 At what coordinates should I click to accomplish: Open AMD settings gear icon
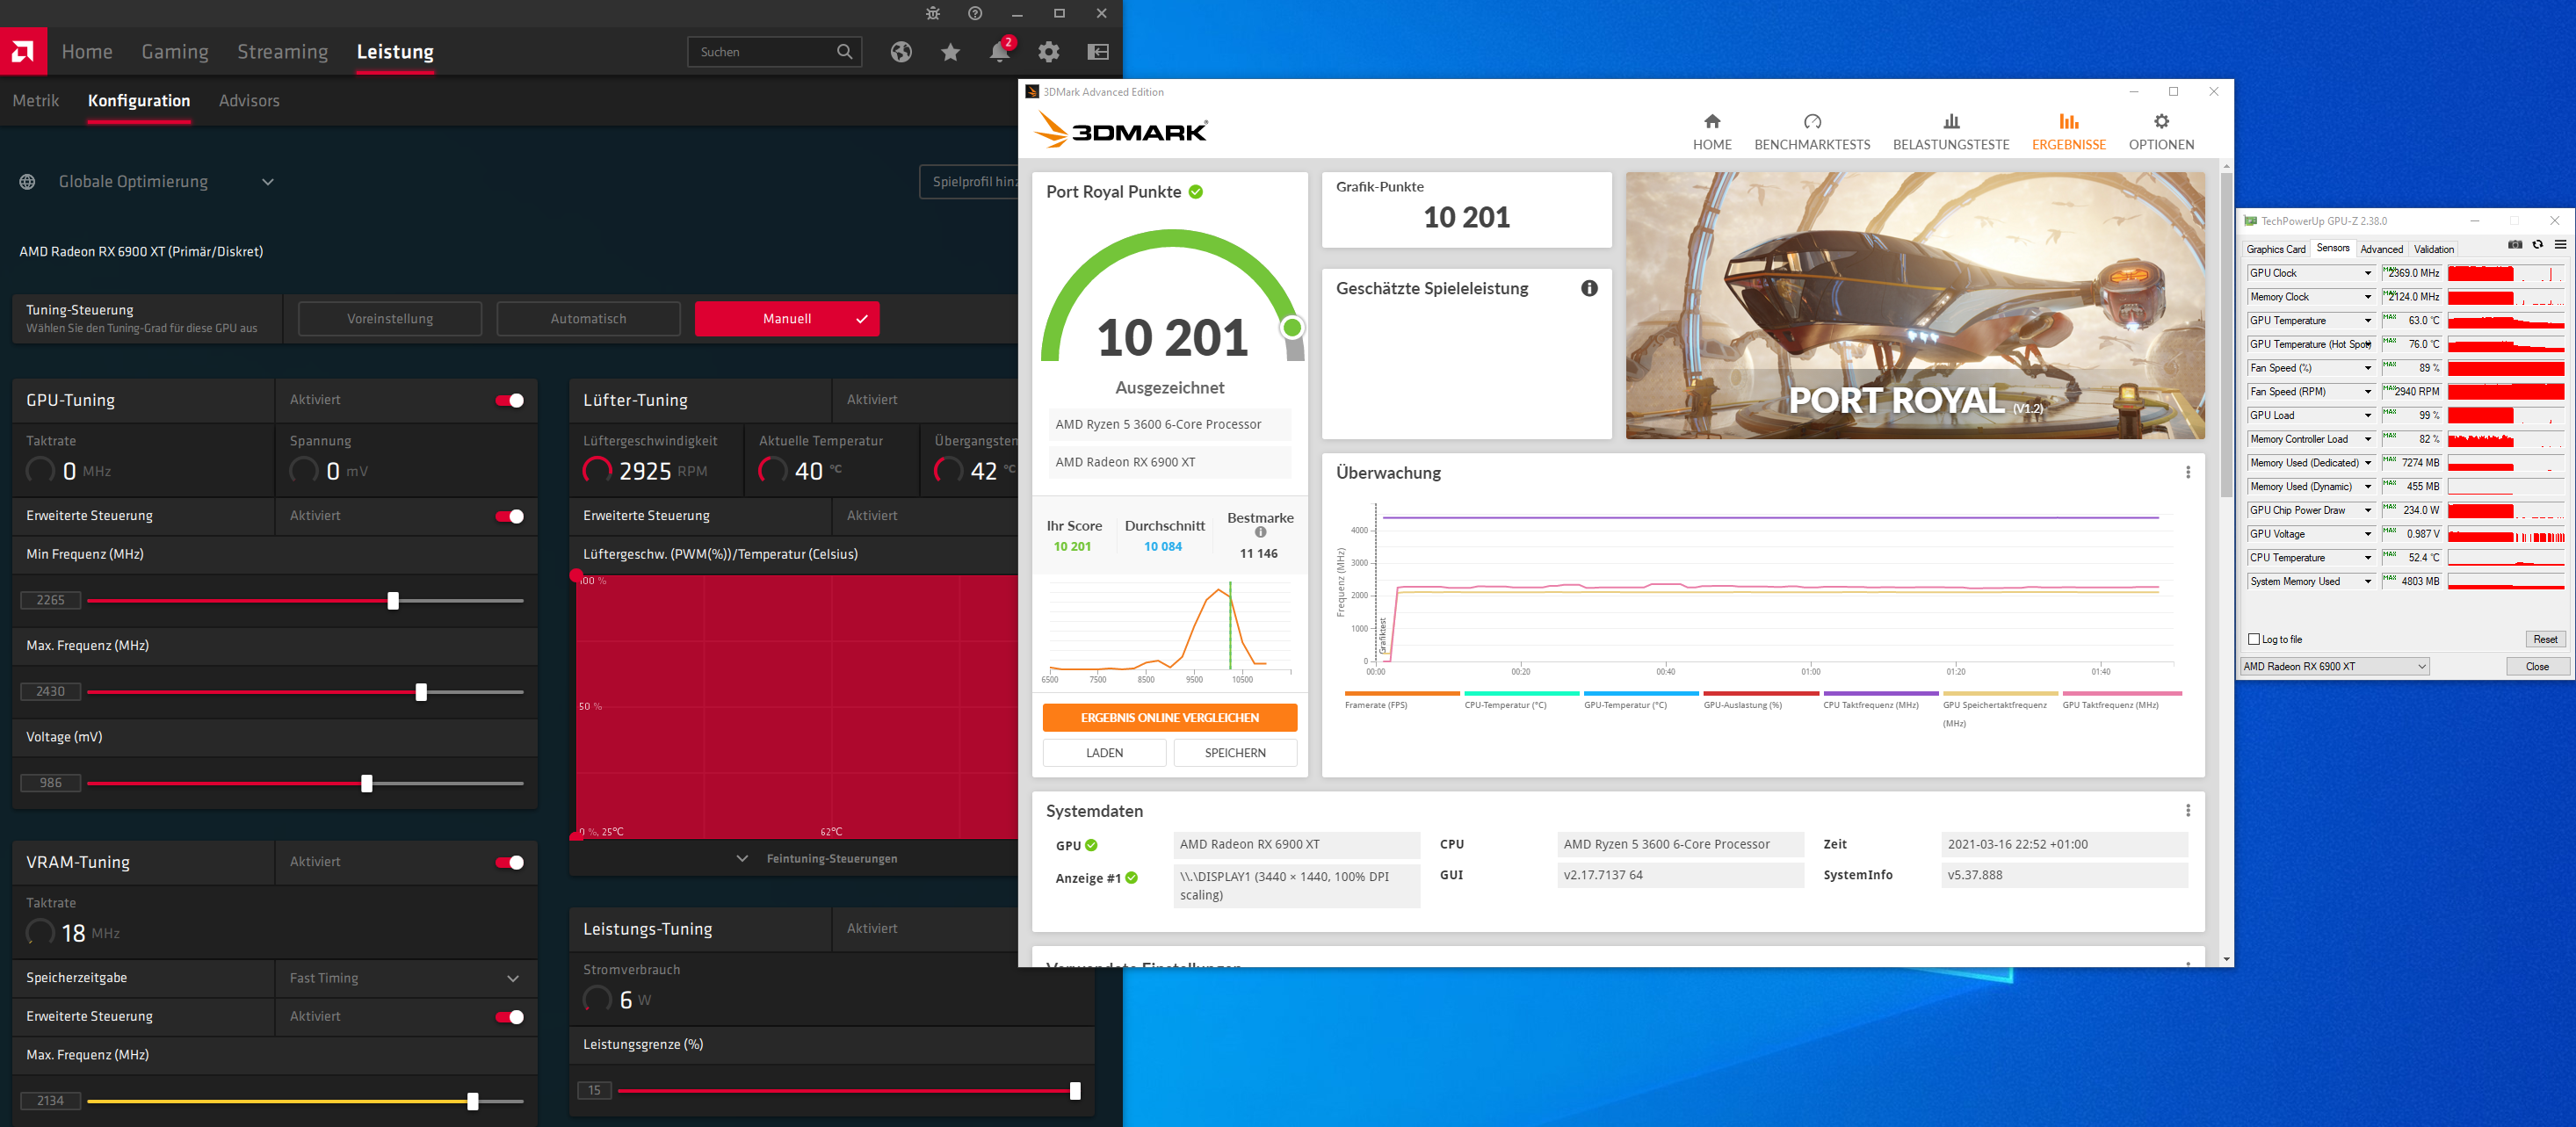pyautogui.click(x=1048, y=52)
